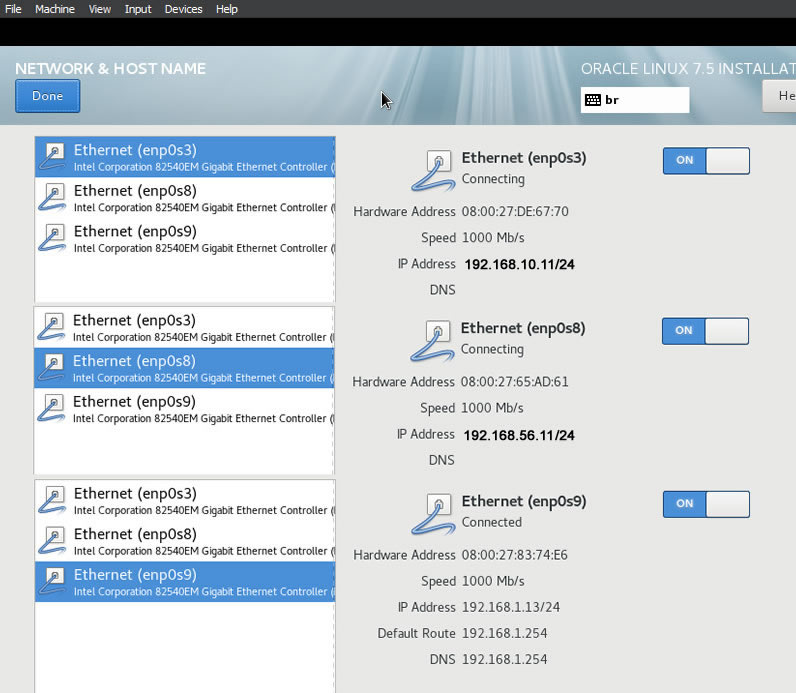Viewport: 796px width, 693px height.
Task: Click enp0s9 icon in list where enp0s8 is selected
Action: pos(52,408)
